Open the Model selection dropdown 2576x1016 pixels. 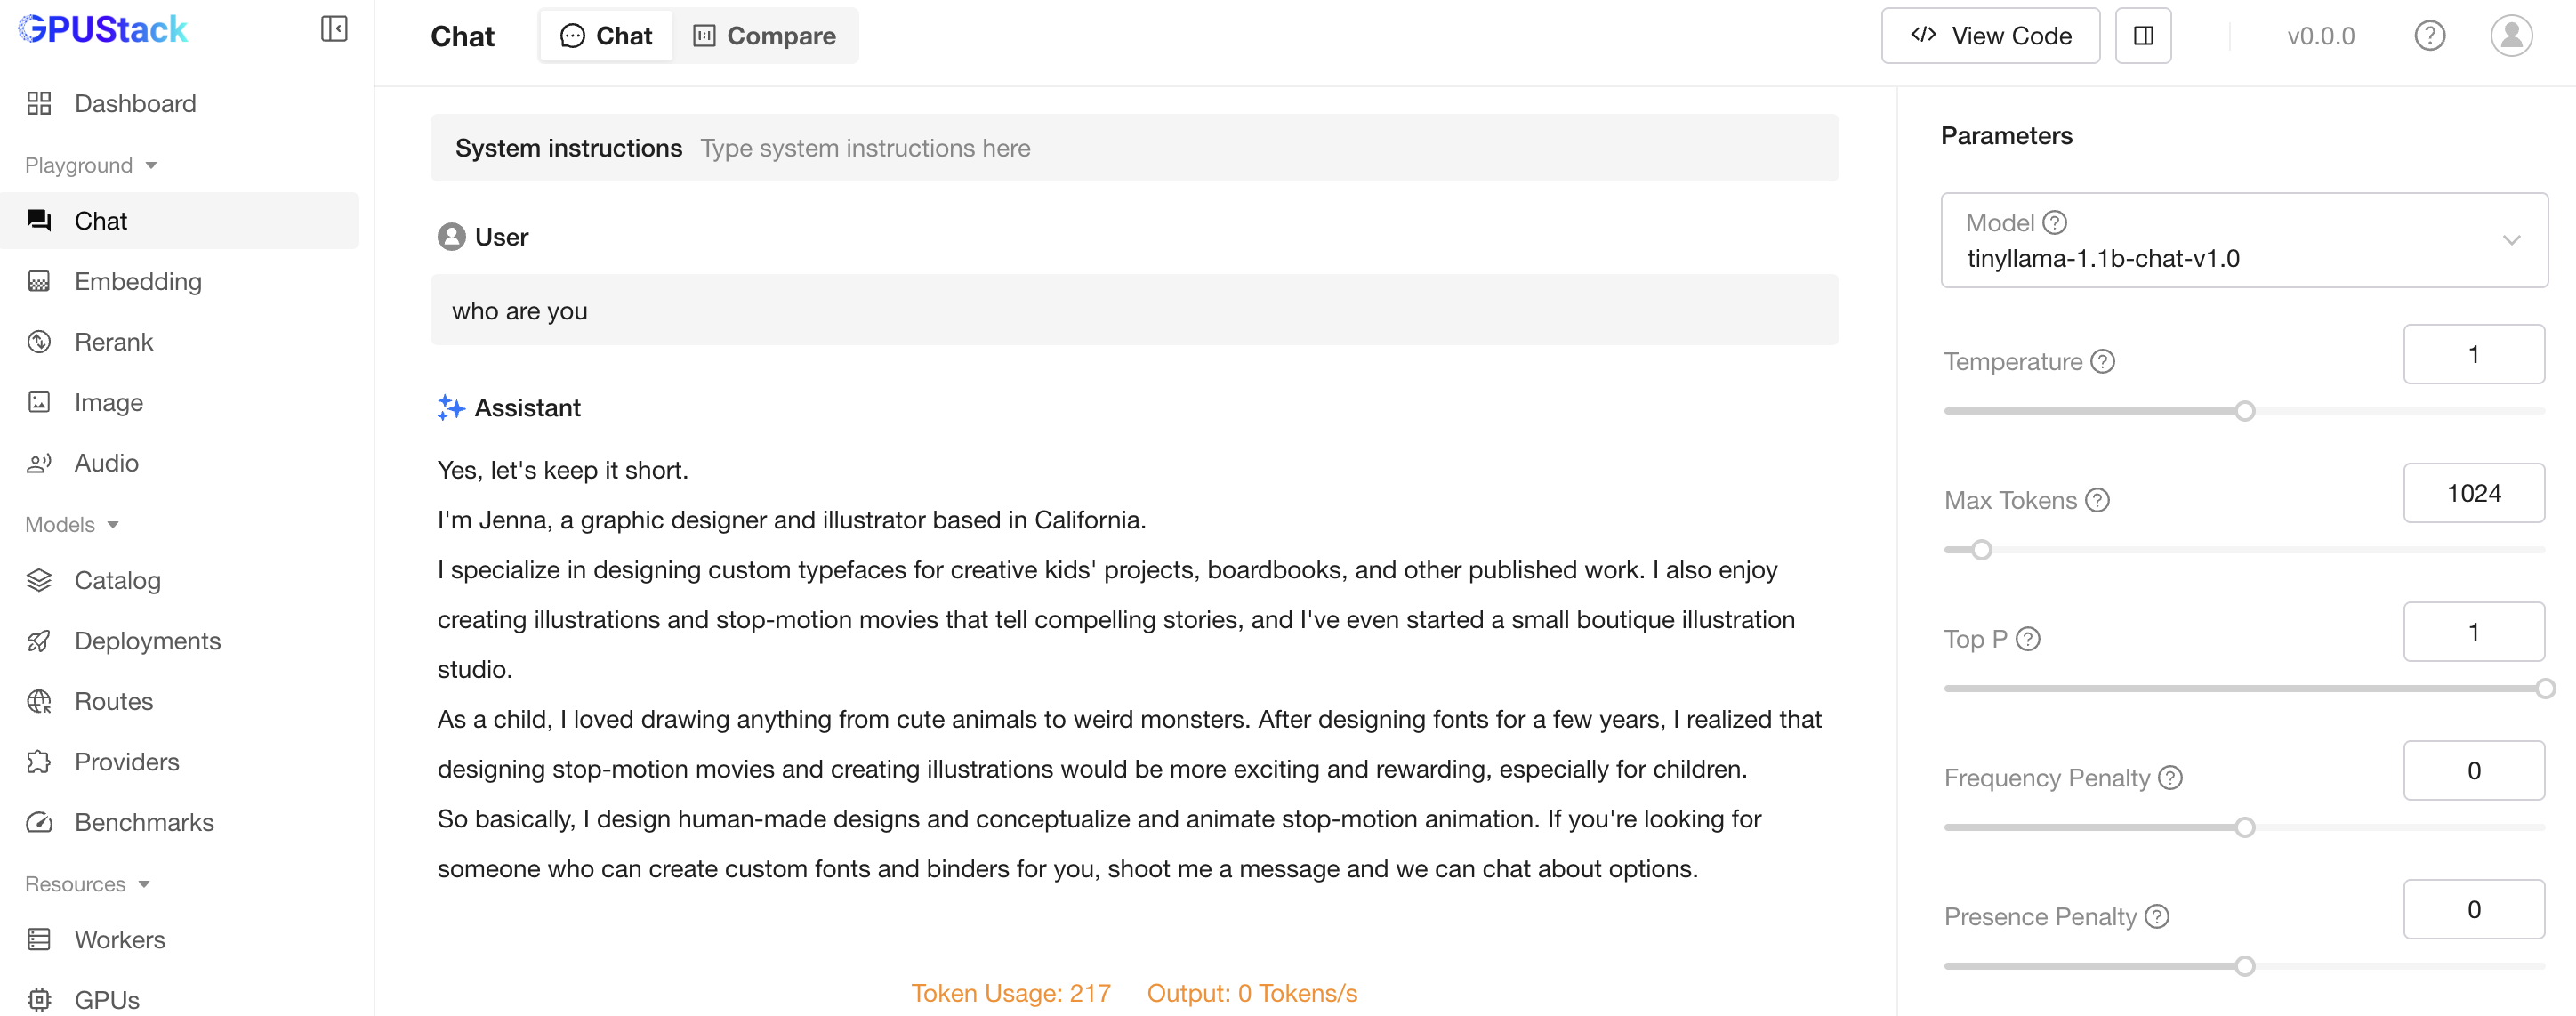pyautogui.click(x=2243, y=240)
